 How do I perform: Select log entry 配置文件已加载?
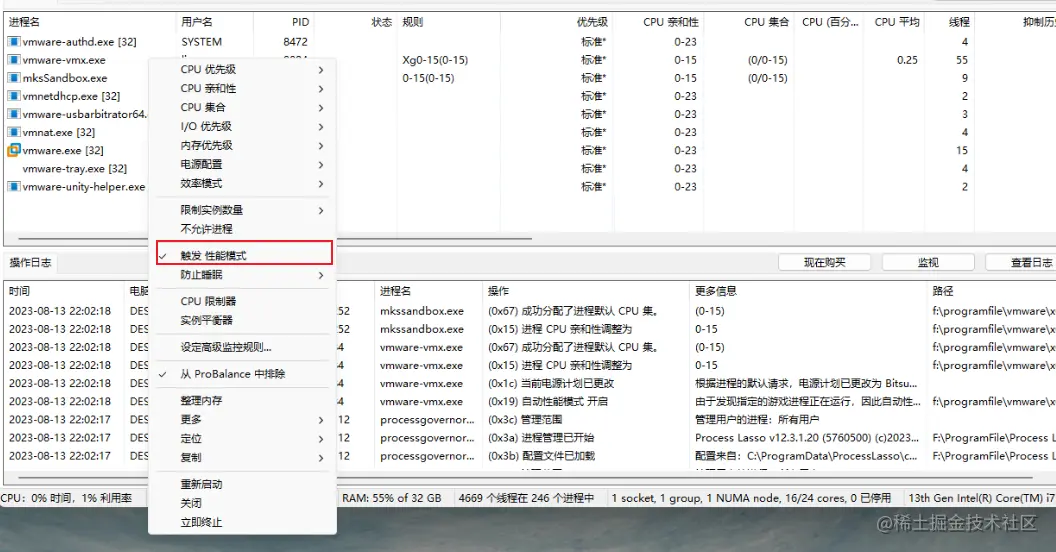pos(541,456)
